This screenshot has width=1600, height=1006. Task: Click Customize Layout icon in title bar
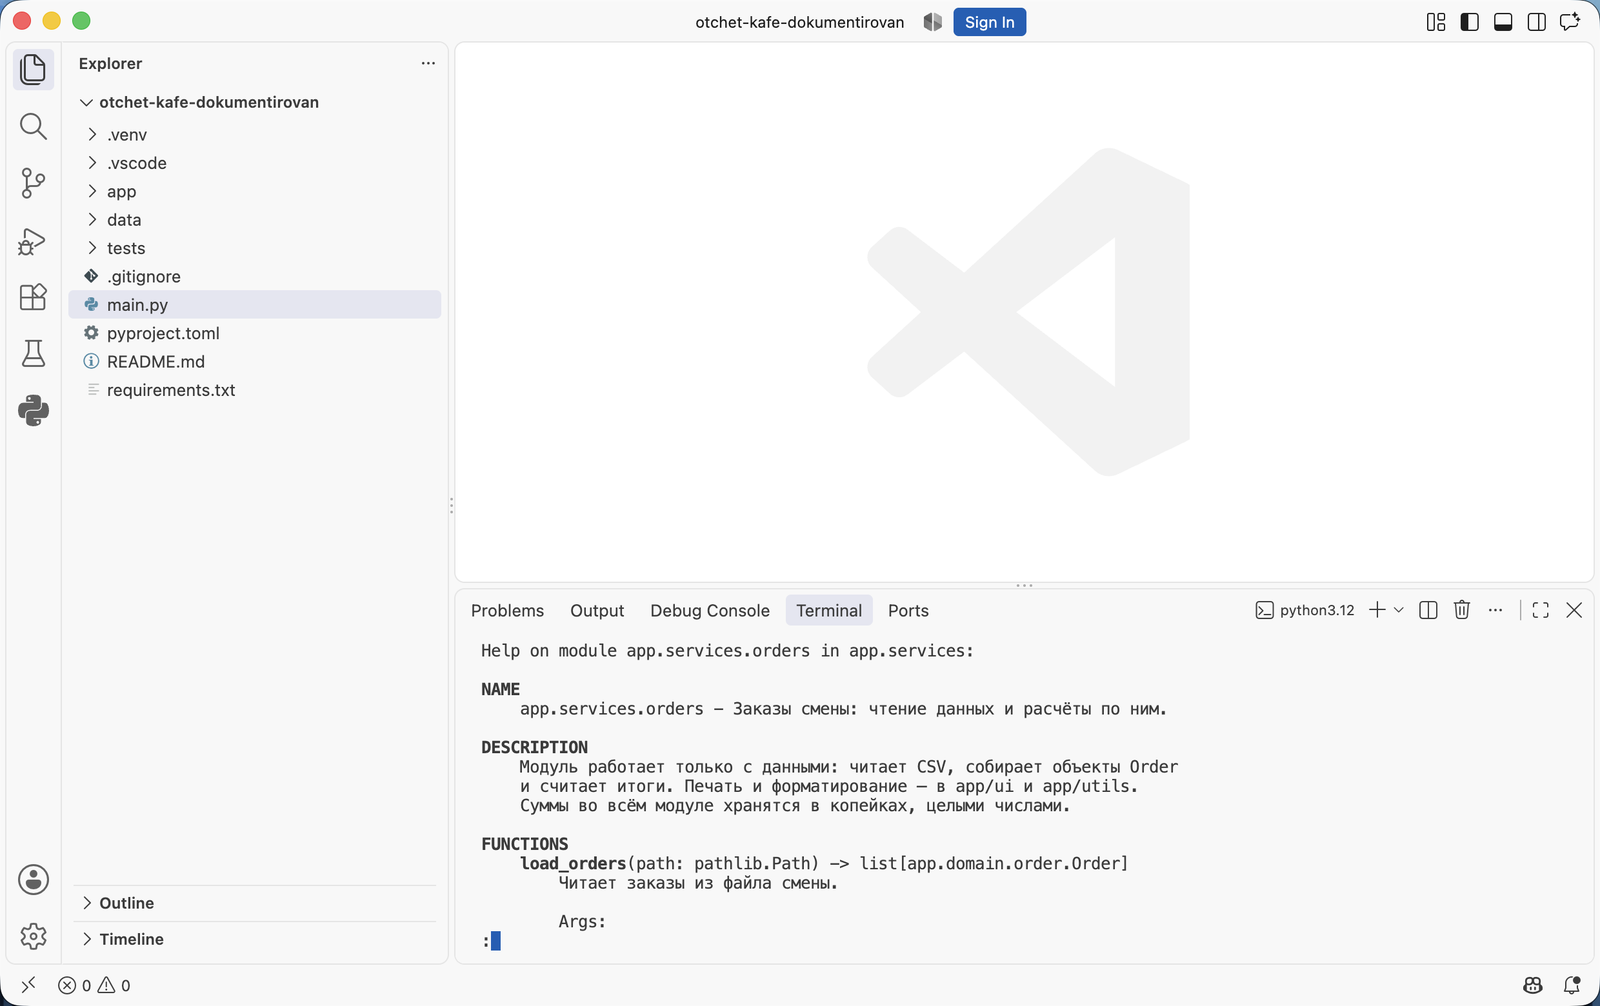(x=1436, y=22)
